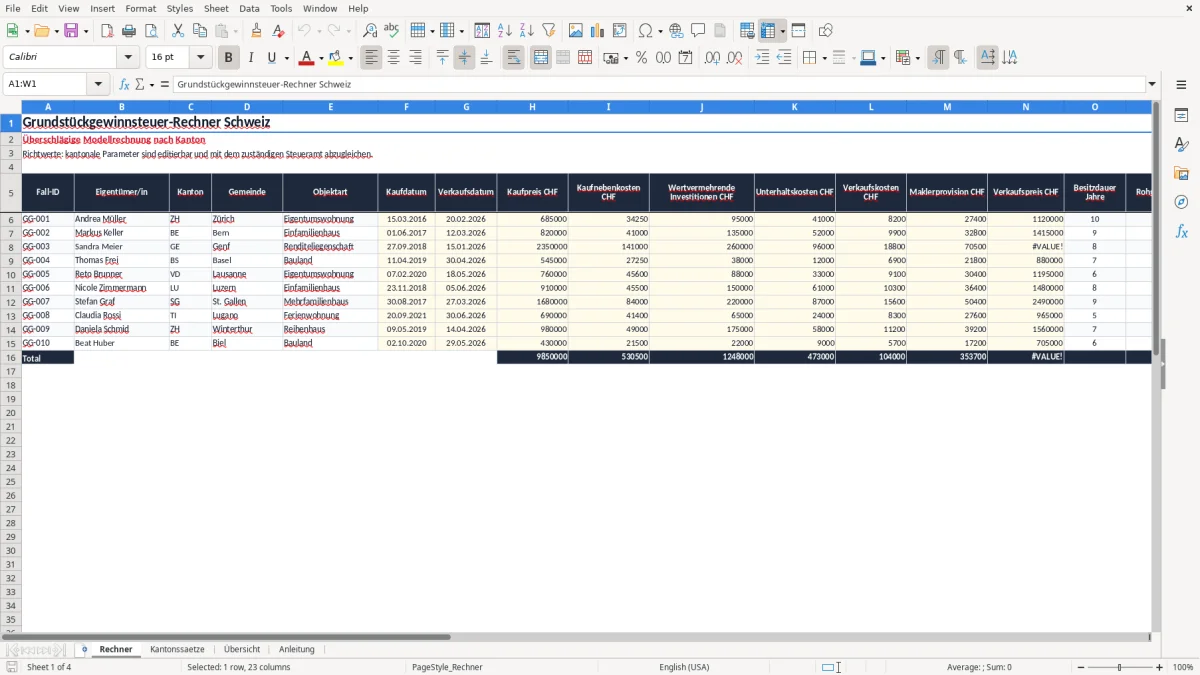This screenshot has width=1200, height=675.
Task: Format cells as percent
Action: coord(642,58)
